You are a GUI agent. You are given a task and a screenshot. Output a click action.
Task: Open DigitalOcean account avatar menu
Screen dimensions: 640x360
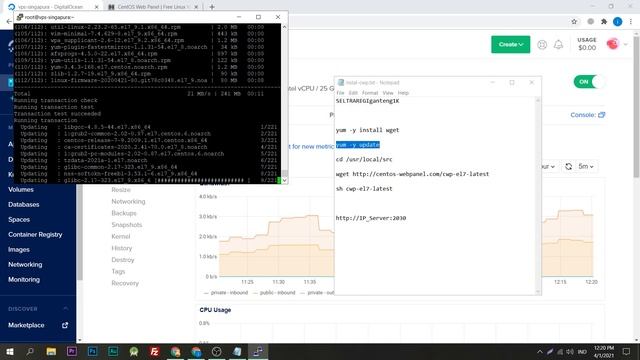(x=613, y=44)
